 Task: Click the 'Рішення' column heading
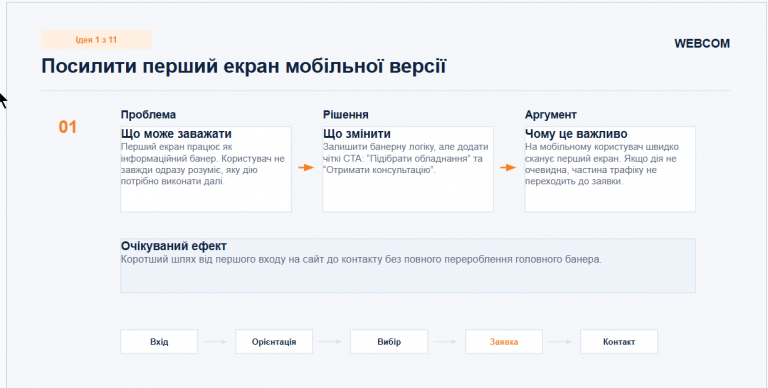(346, 115)
